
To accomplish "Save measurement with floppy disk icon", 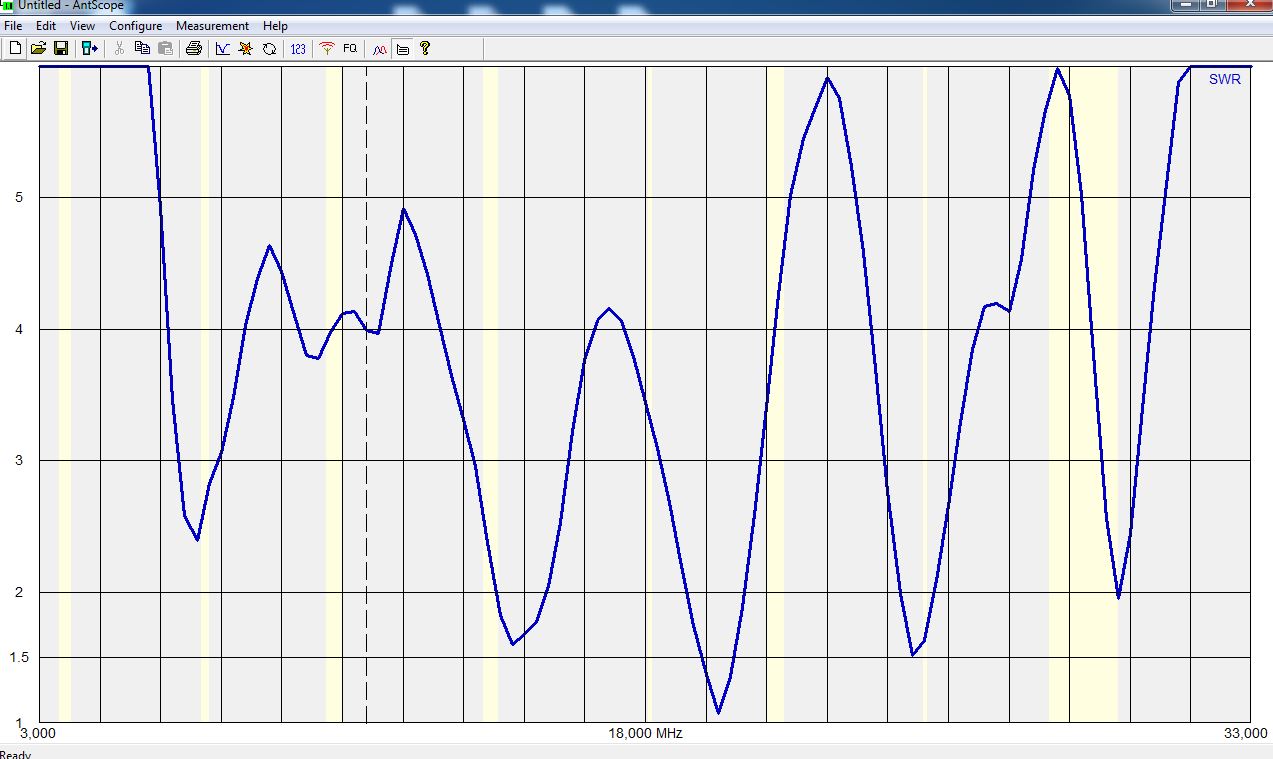I will [x=61, y=48].
